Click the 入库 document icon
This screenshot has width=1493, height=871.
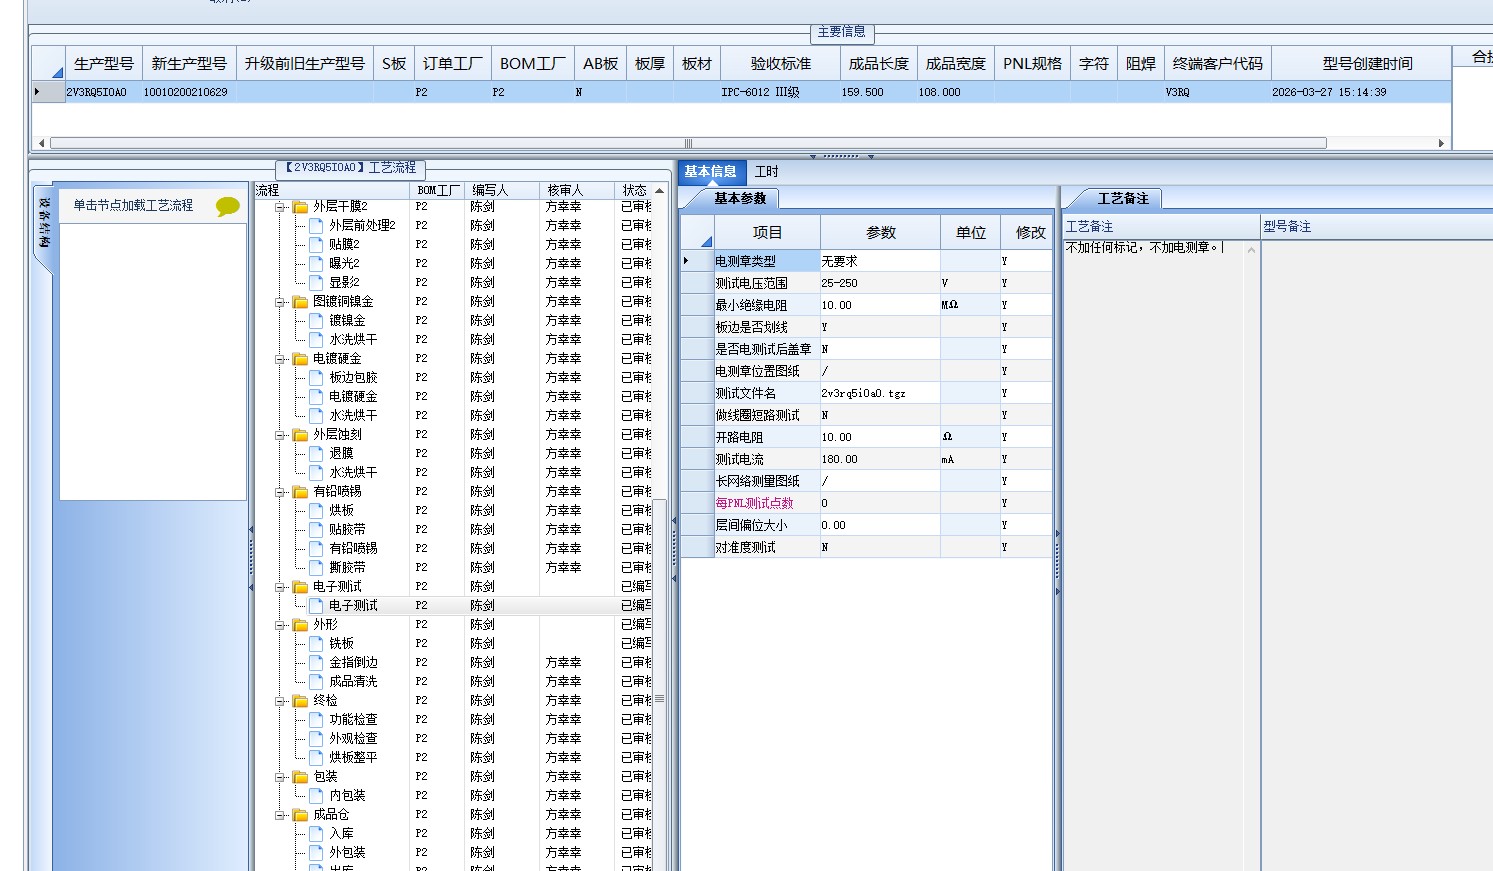[x=316, y=834]
